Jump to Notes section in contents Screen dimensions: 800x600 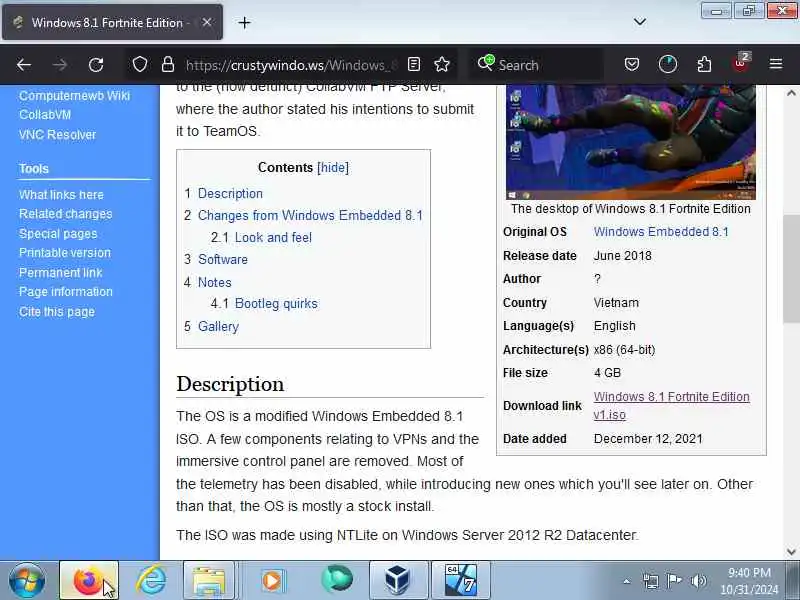(215, 282)
